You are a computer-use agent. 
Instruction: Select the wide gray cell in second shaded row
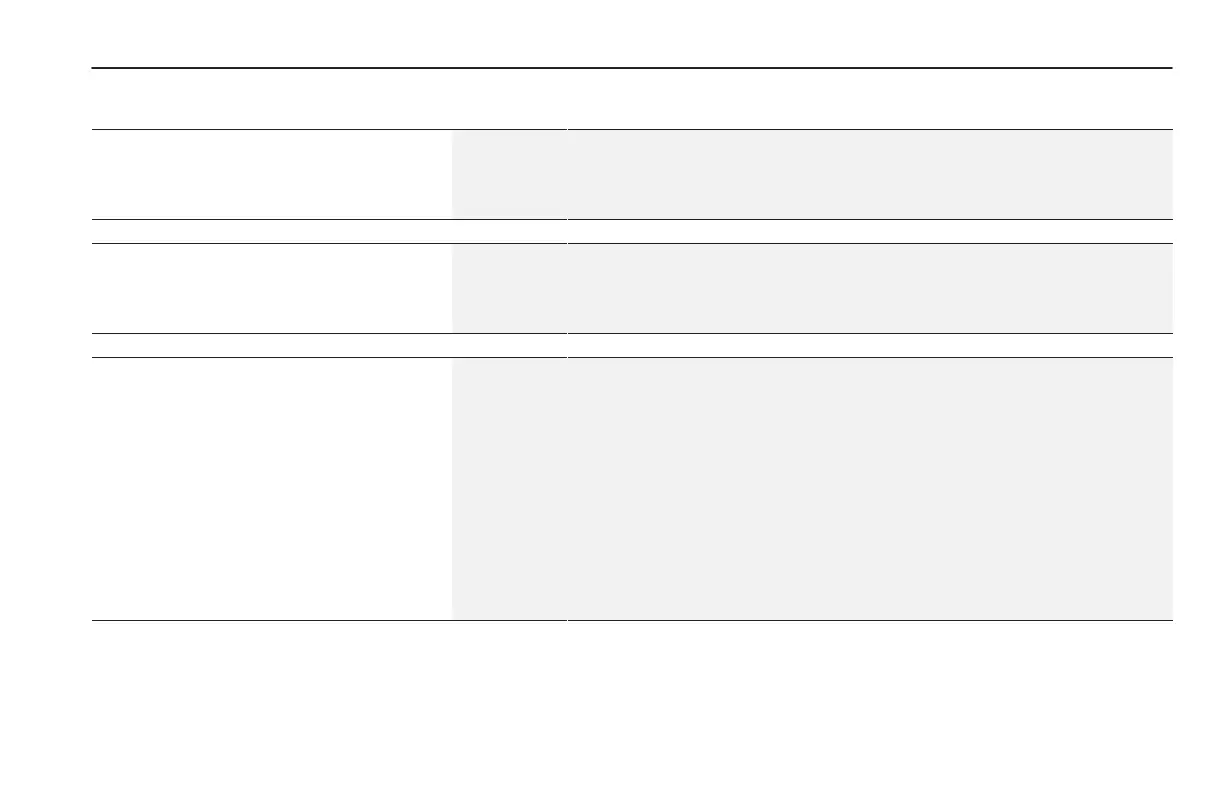coord(869,288)
